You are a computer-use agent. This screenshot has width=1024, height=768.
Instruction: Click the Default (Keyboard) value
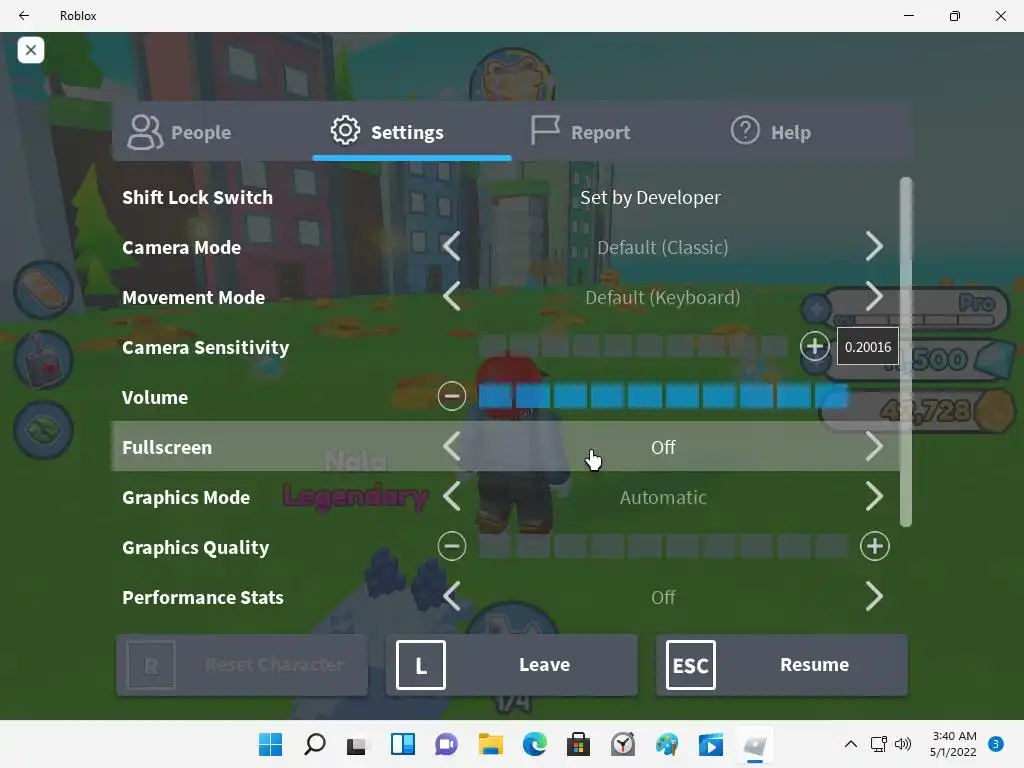pos(663,298)
